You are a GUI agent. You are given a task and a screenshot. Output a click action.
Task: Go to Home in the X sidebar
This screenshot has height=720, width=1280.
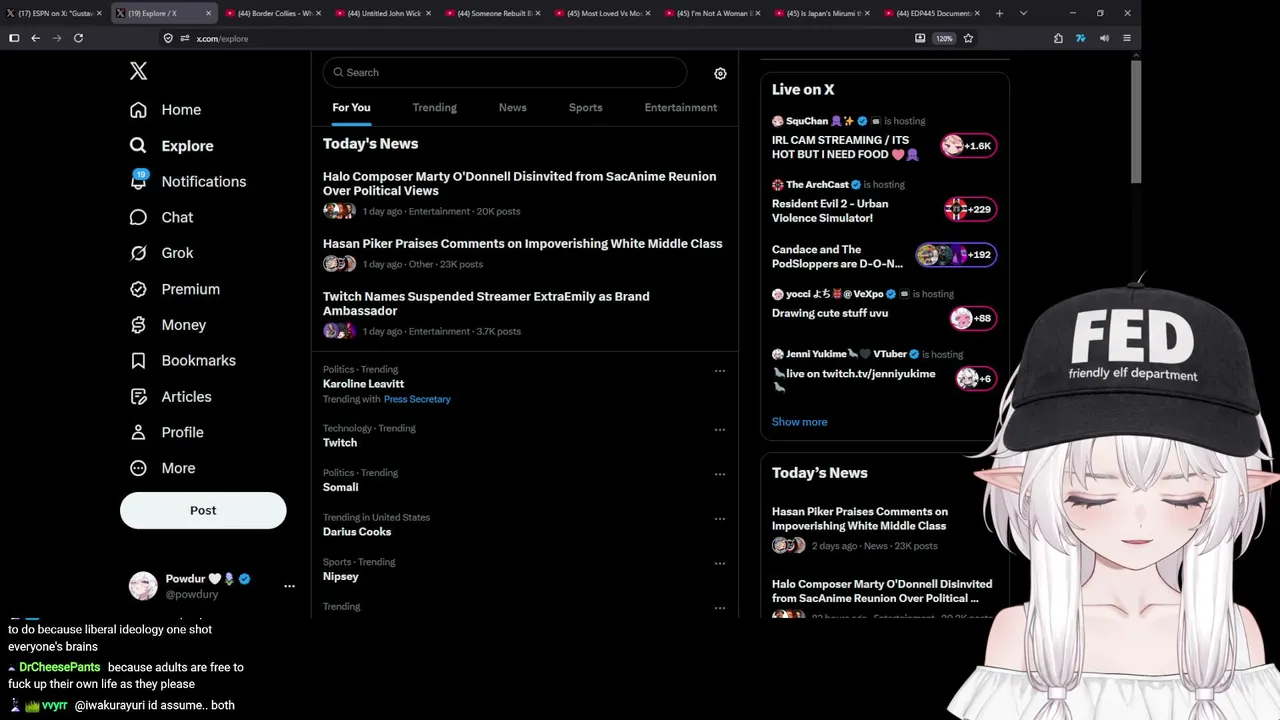[x=166, y=110]
